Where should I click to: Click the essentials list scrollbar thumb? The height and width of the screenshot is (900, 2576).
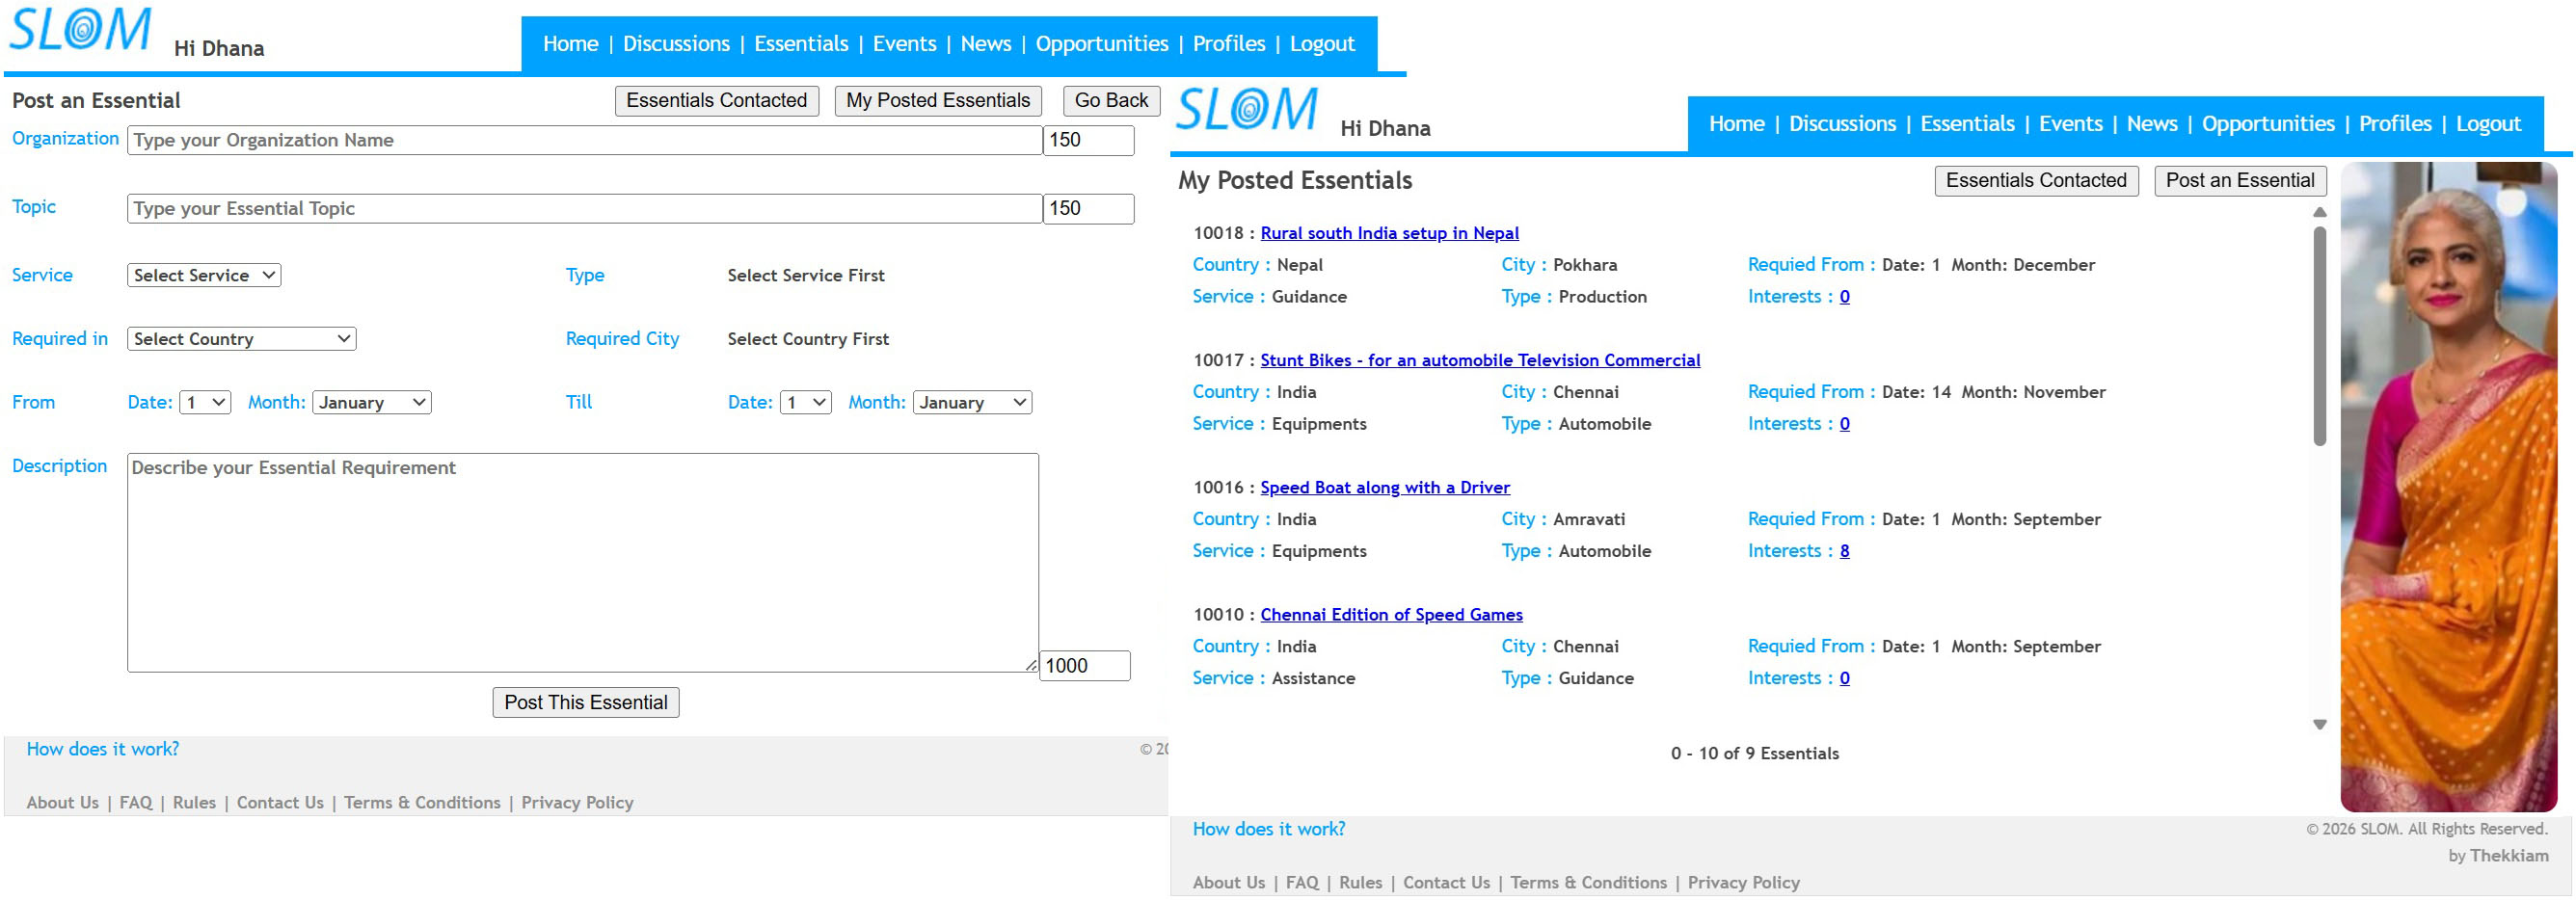[2320, 336]
